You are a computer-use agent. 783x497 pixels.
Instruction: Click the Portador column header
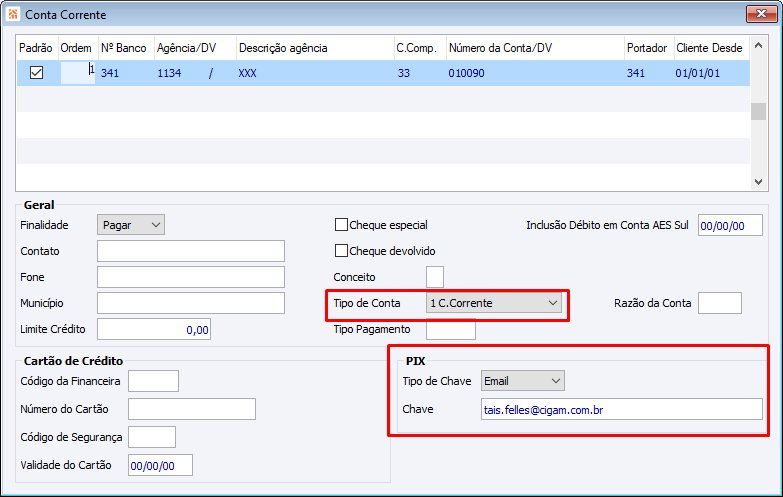(647, 48)
